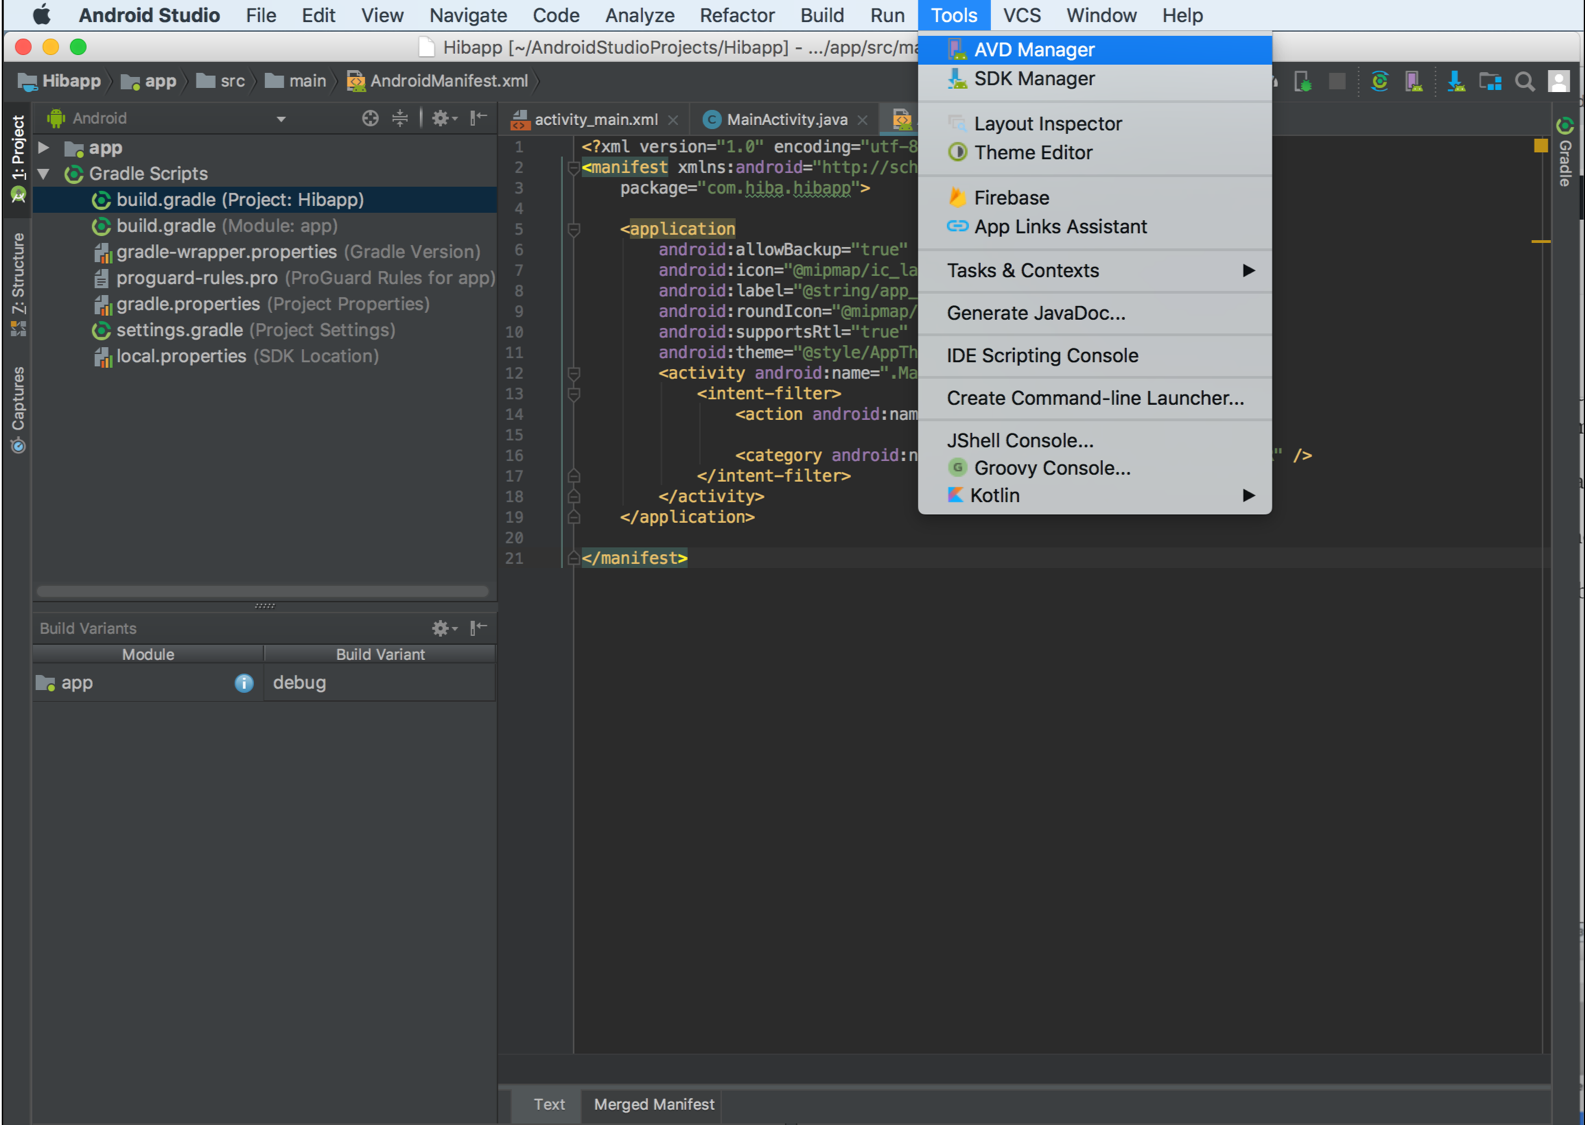Hide the Project tool window
Image resolution: width=1585 pixels, height=1125 pixels.
tap(479, 118)
